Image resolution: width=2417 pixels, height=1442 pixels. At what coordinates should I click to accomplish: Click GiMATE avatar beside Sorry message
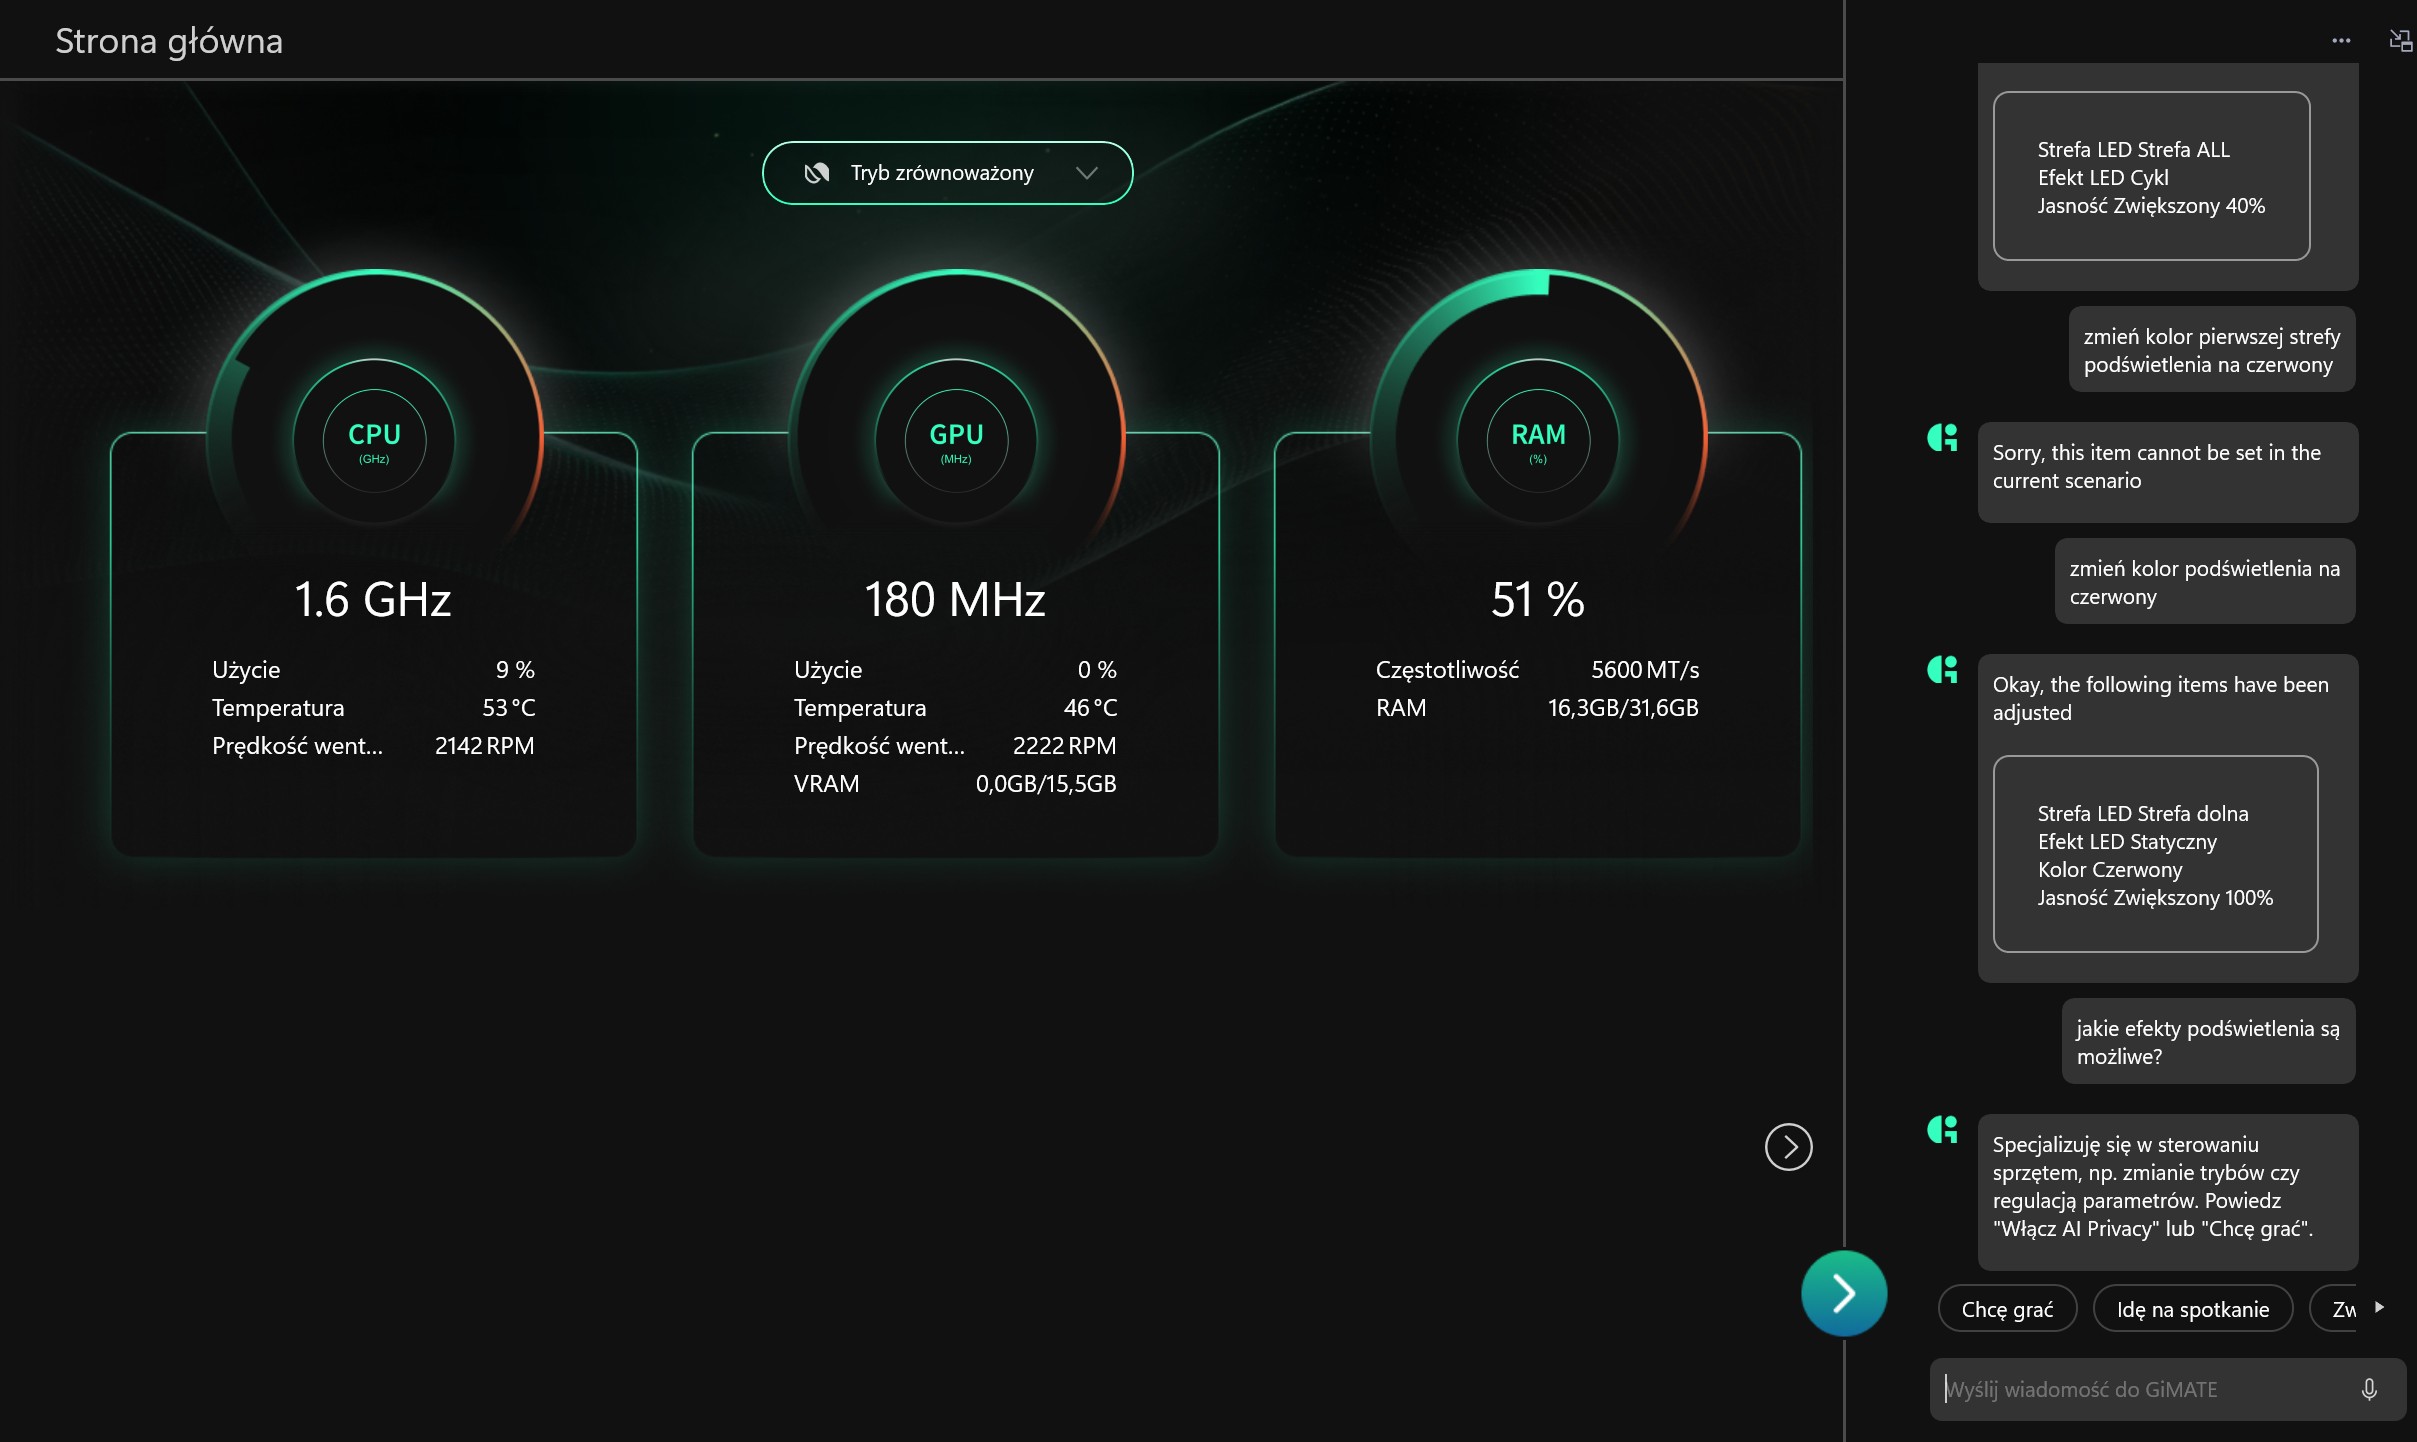(1942, 438)
